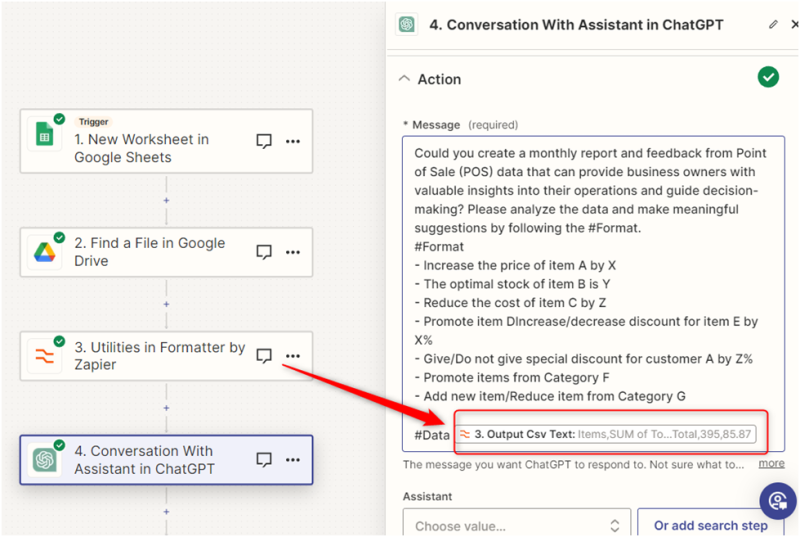Image resolution: width=800 pixels, height=537 pixels.
Task: Click the ChatGPT icon in step 4
Action: click(x=44, y=459)
